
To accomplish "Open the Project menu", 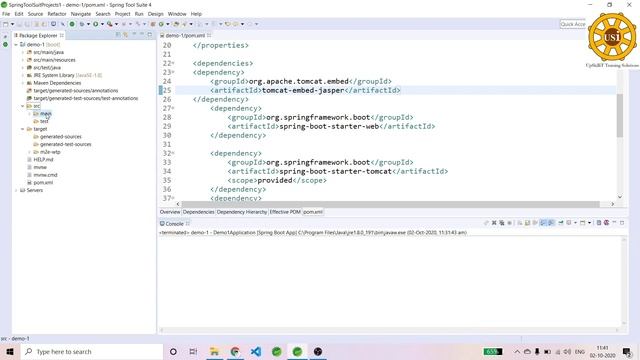I will click(x=122, y=14).
